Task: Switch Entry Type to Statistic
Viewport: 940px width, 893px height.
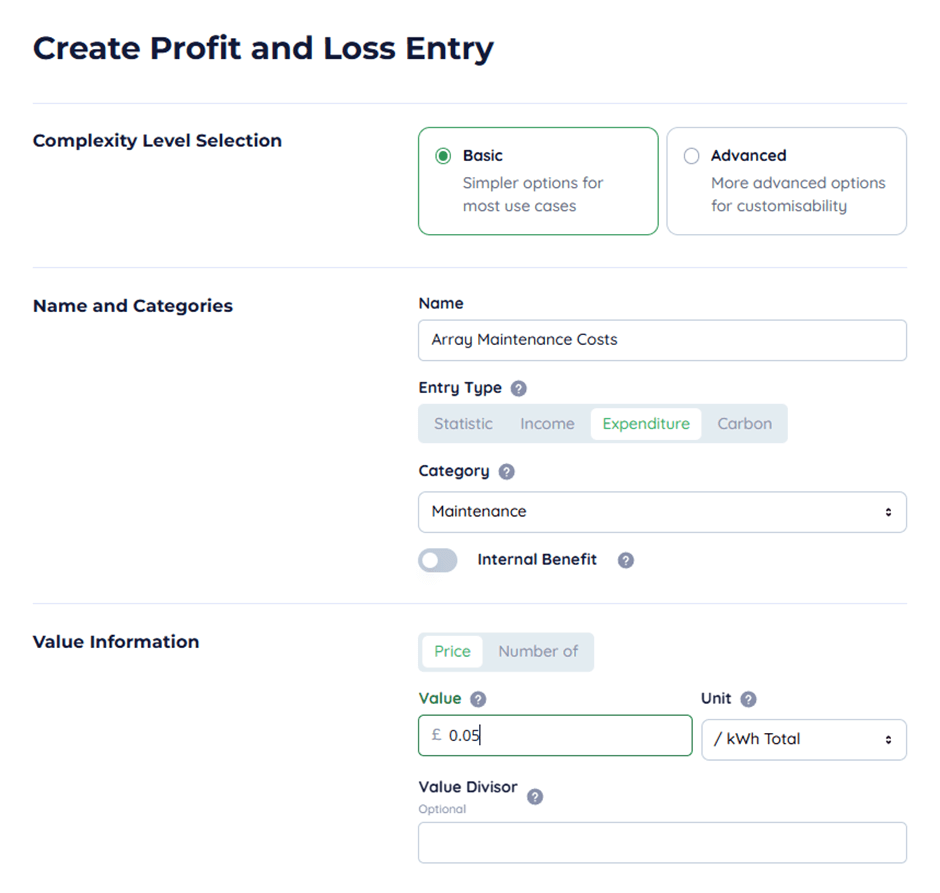Action: pyautogui.click(x=463, y=424)
